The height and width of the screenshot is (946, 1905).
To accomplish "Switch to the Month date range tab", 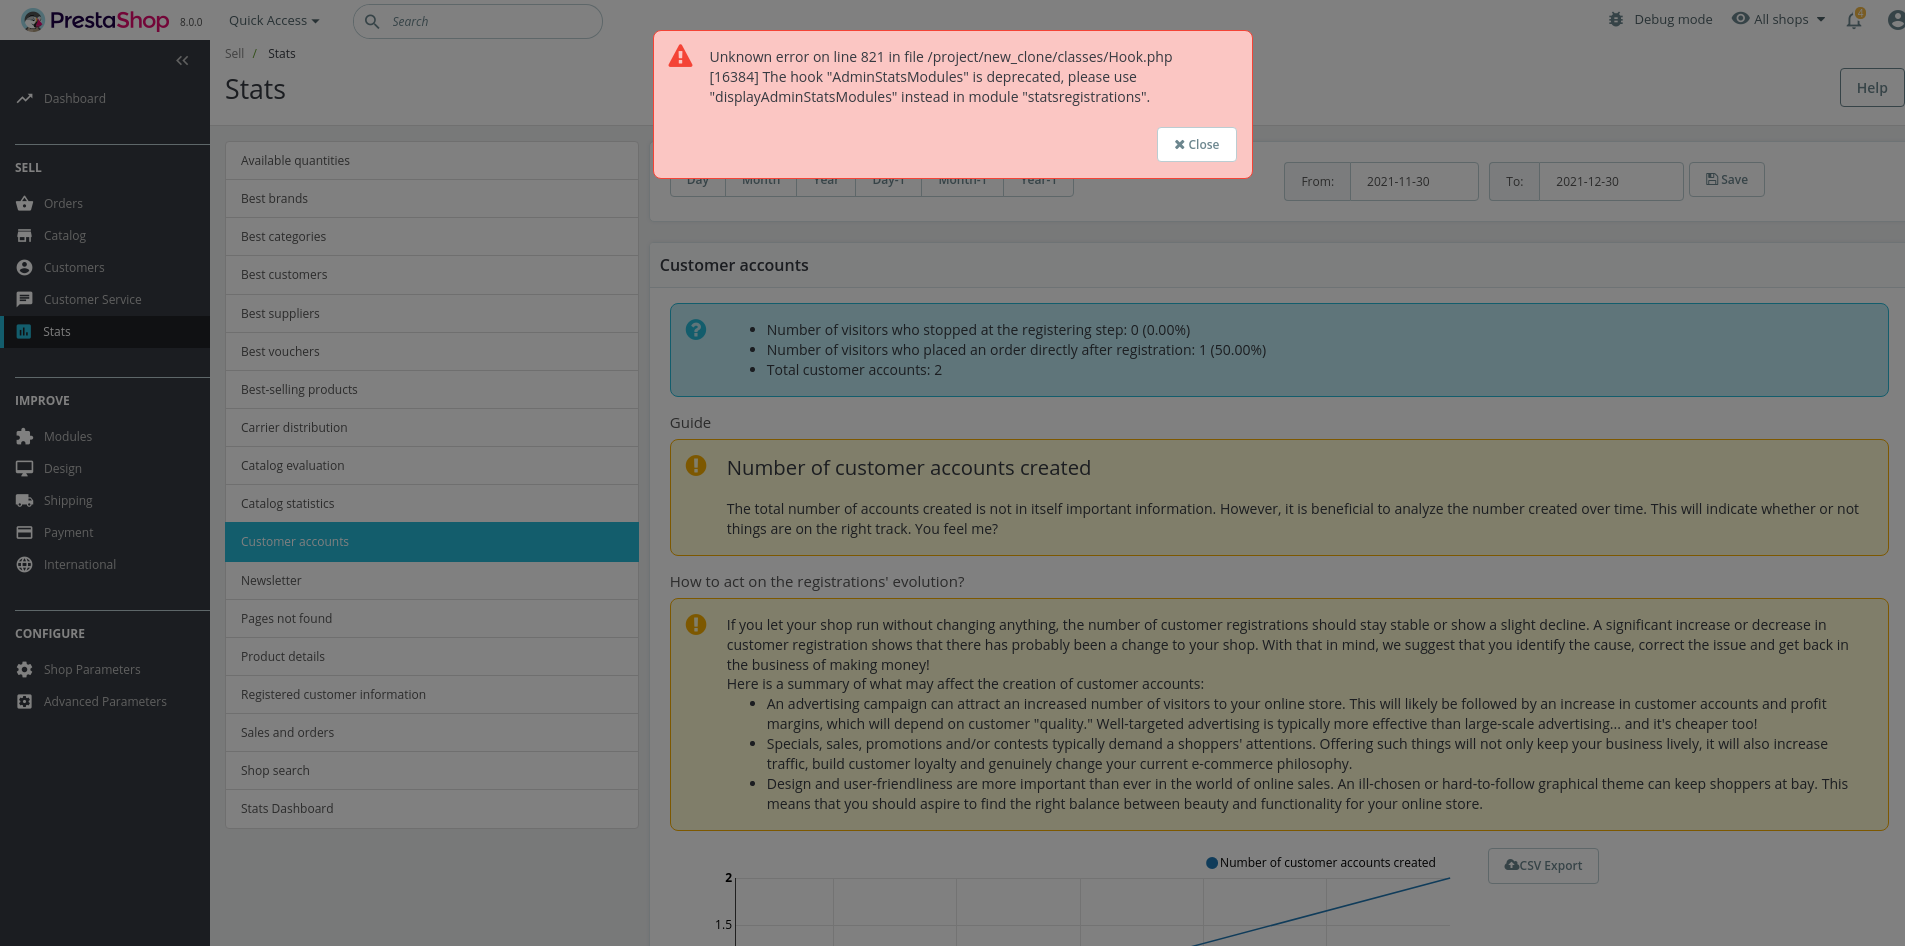I will (760, 179).
